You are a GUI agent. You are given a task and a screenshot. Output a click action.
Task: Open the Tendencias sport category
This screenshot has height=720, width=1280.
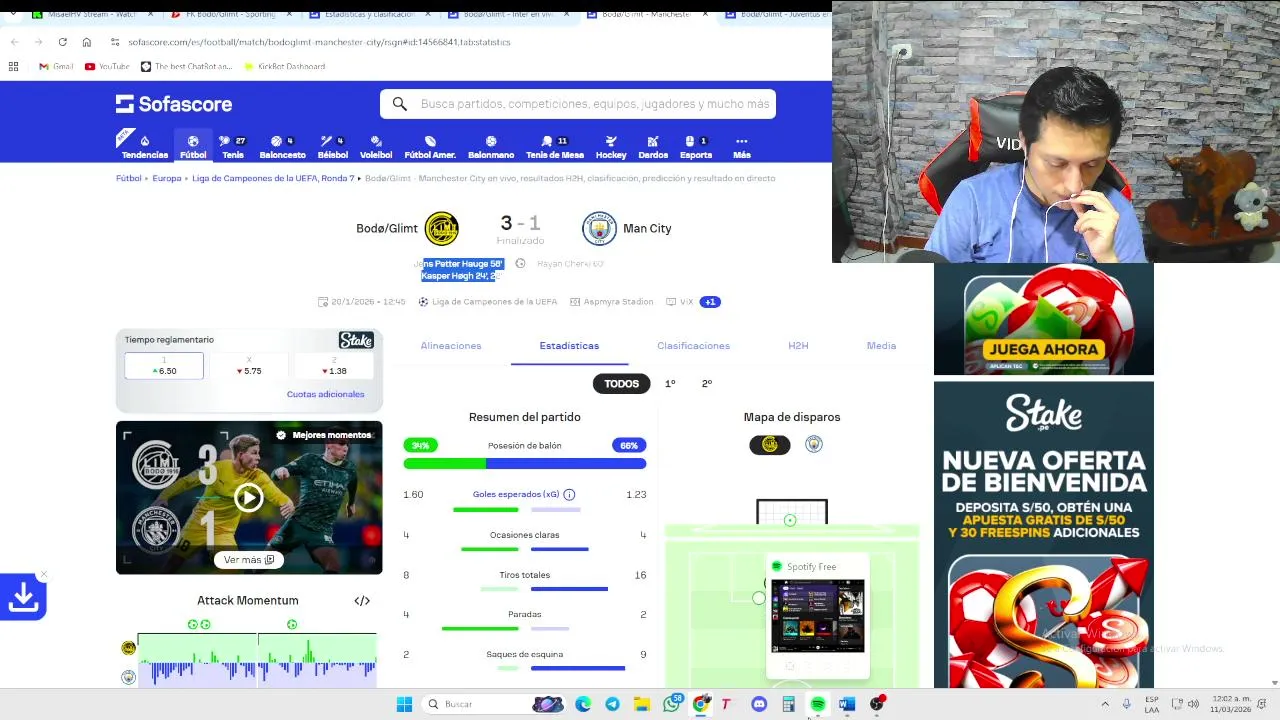(x=145, y=147)
